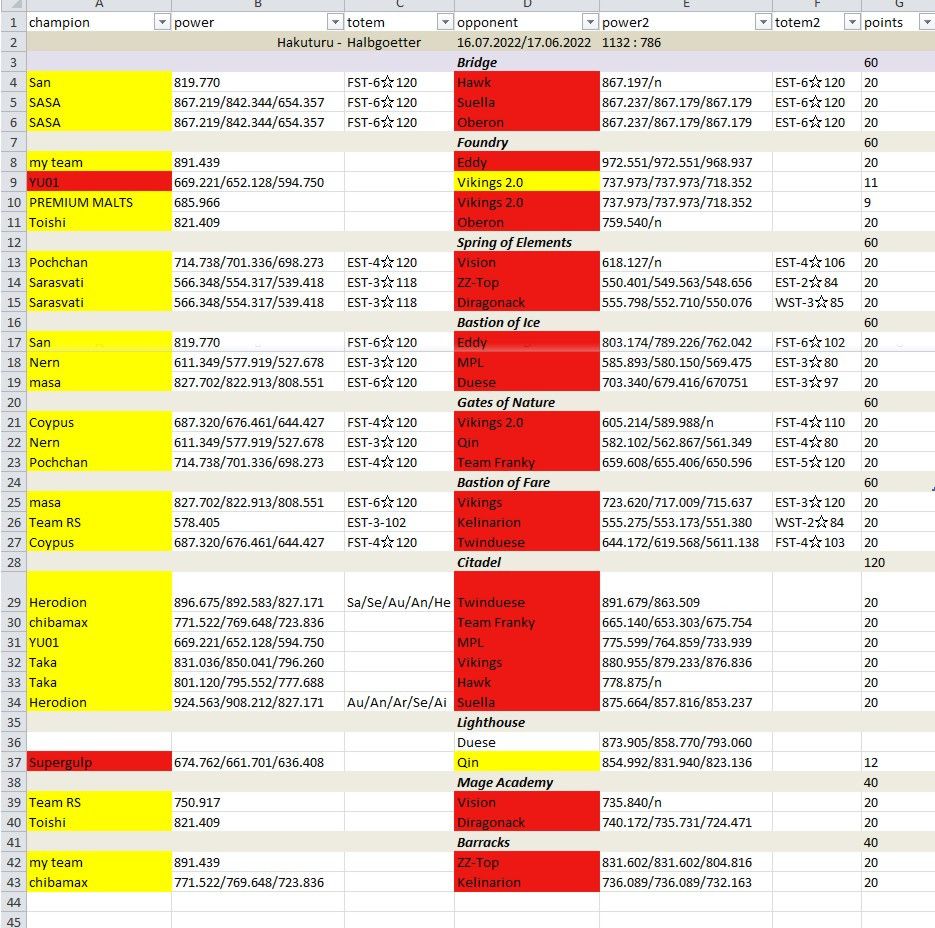Select the 'Bastion of Ice' header cell

coord(527,323)
